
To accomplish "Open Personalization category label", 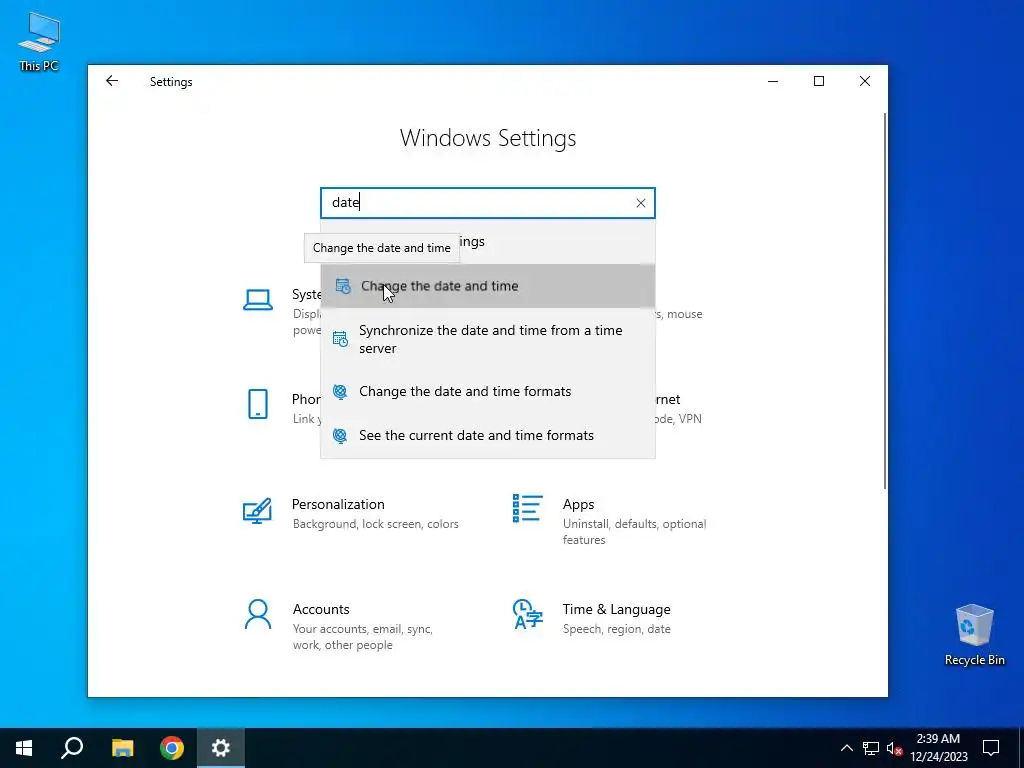I will tap(338, 504).
